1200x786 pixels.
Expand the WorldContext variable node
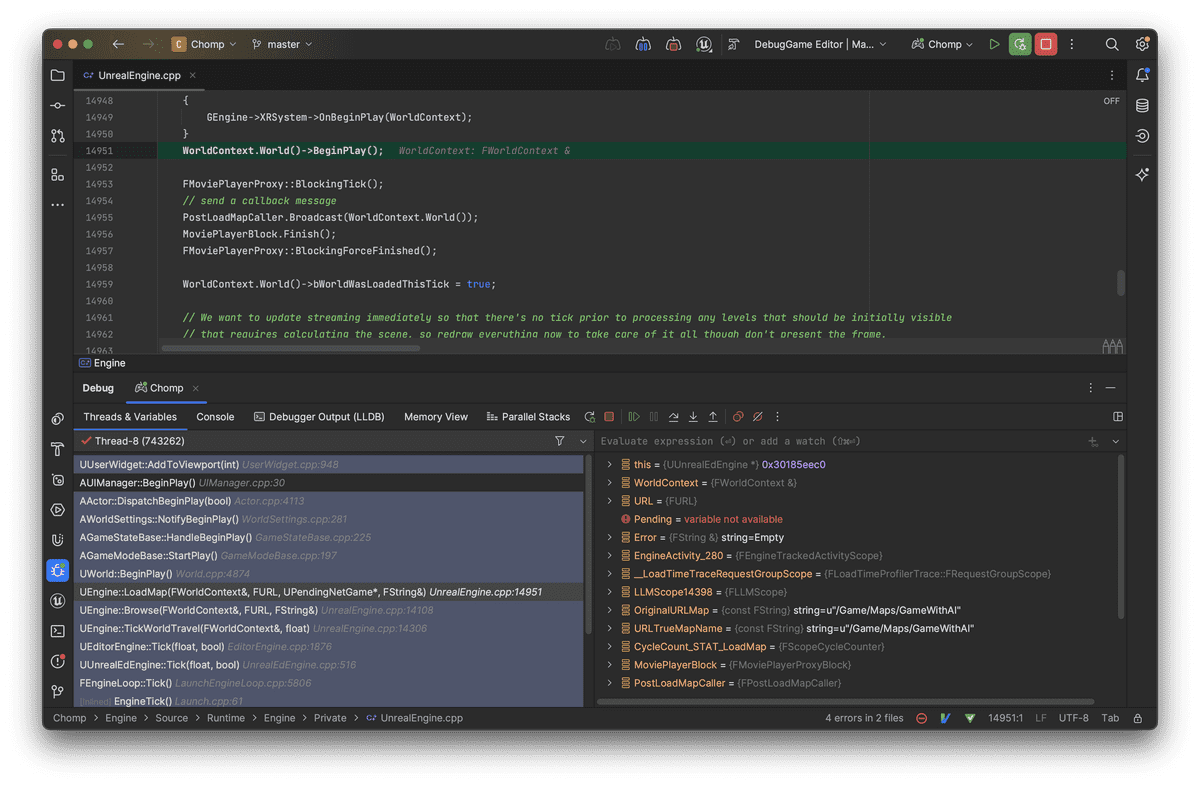(609, 483)
